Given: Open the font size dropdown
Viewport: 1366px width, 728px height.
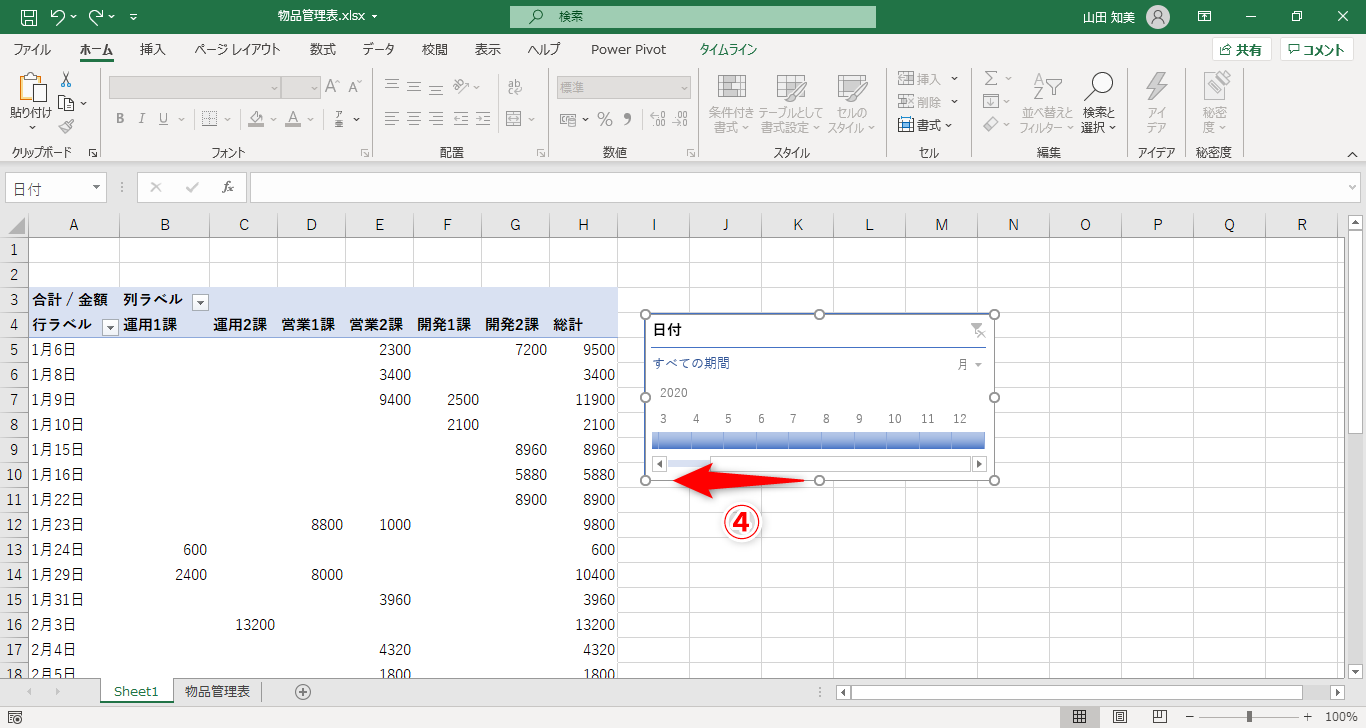Looking at the screenshot, I should 312,88.
